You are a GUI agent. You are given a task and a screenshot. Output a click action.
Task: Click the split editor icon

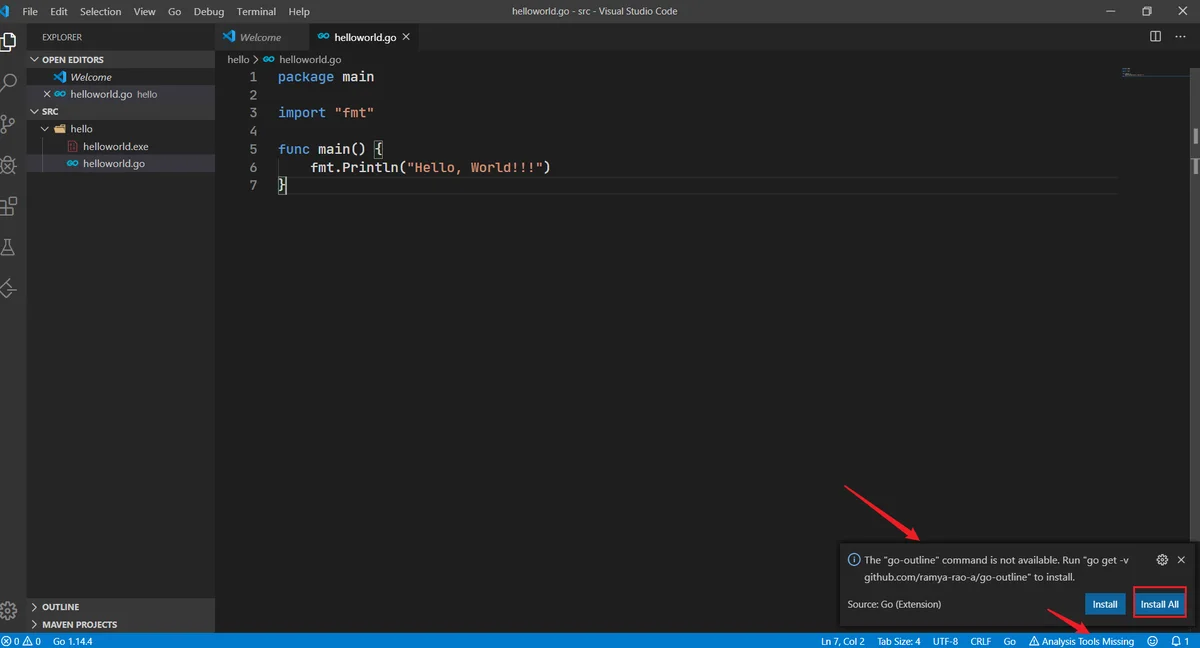(x=1155, y=37)
